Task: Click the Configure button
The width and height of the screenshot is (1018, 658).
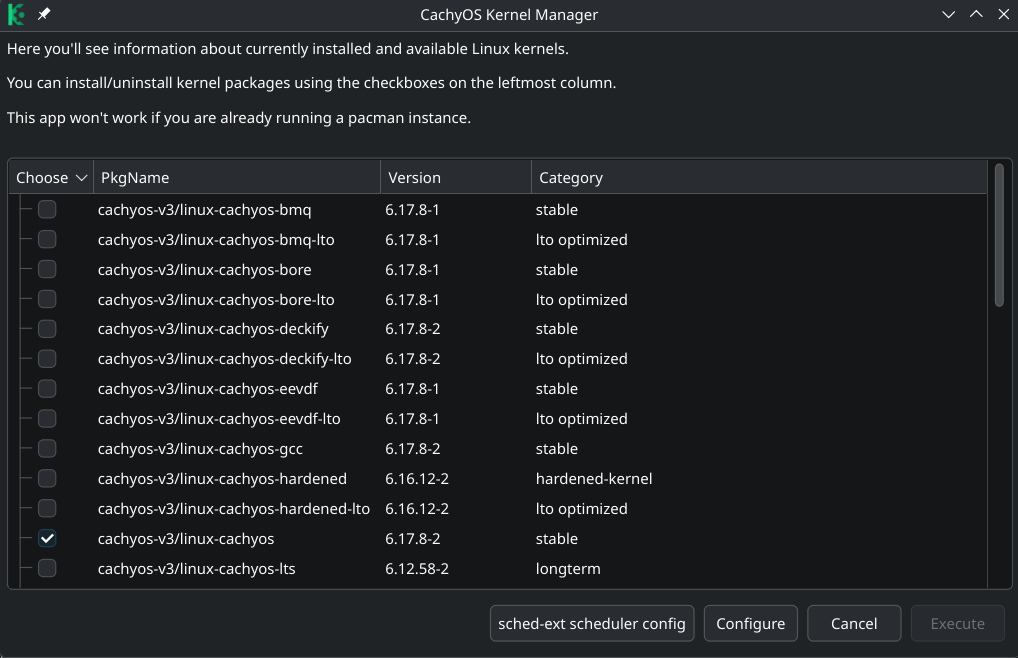Action: pyautogui.click(x=750, y=623)
